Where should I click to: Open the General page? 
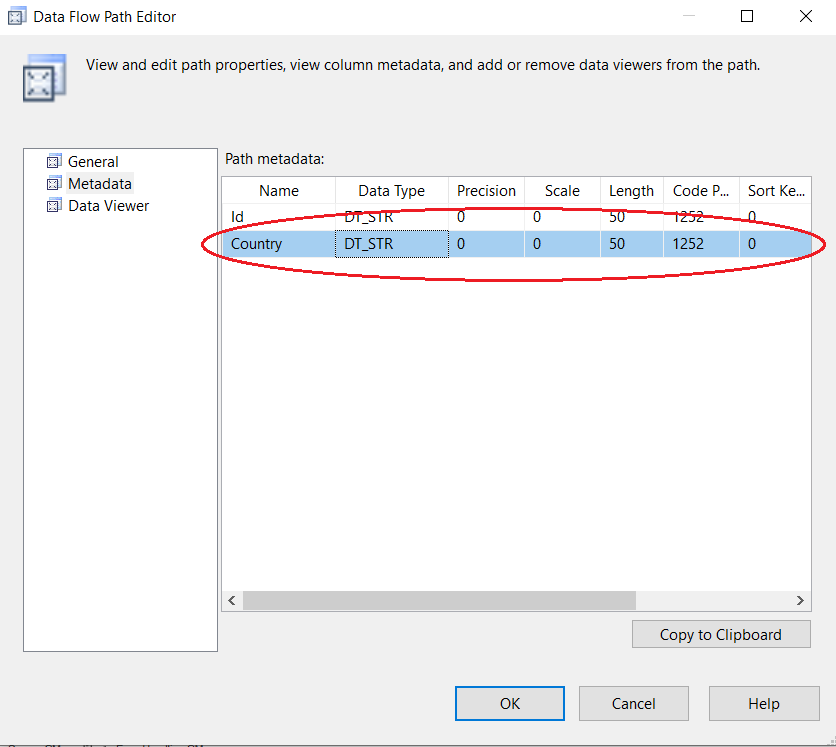coord(93,162)
